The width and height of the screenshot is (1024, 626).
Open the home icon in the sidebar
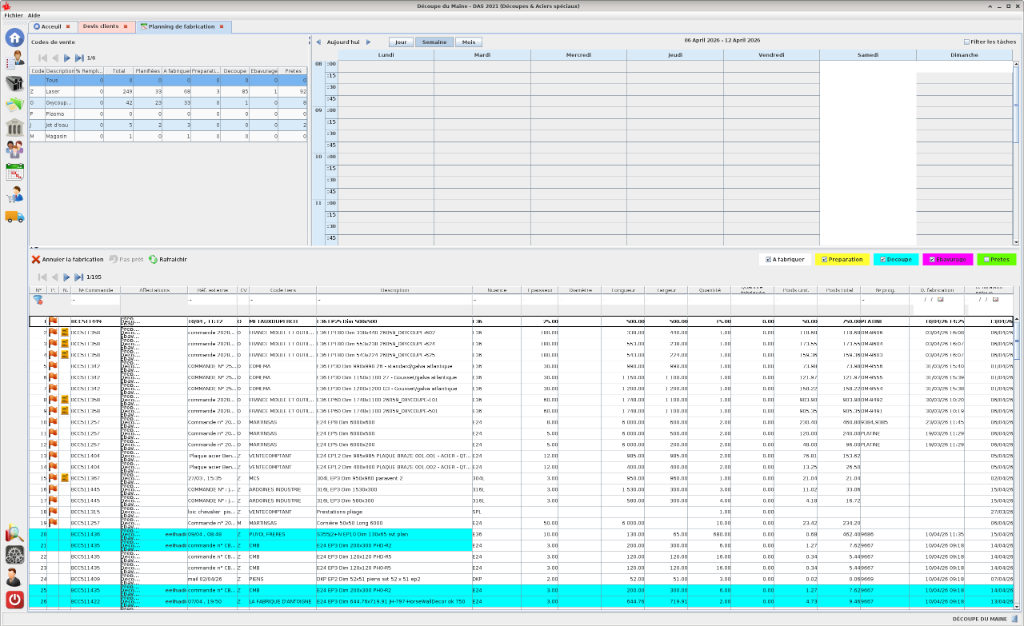(x=14, y=37)
